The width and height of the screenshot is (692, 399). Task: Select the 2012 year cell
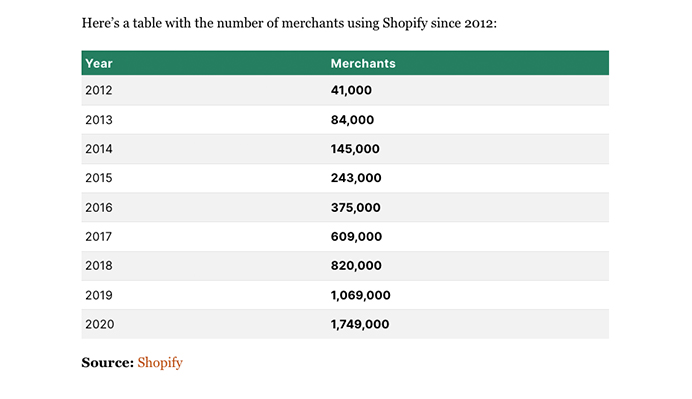(x=99, y=90)
